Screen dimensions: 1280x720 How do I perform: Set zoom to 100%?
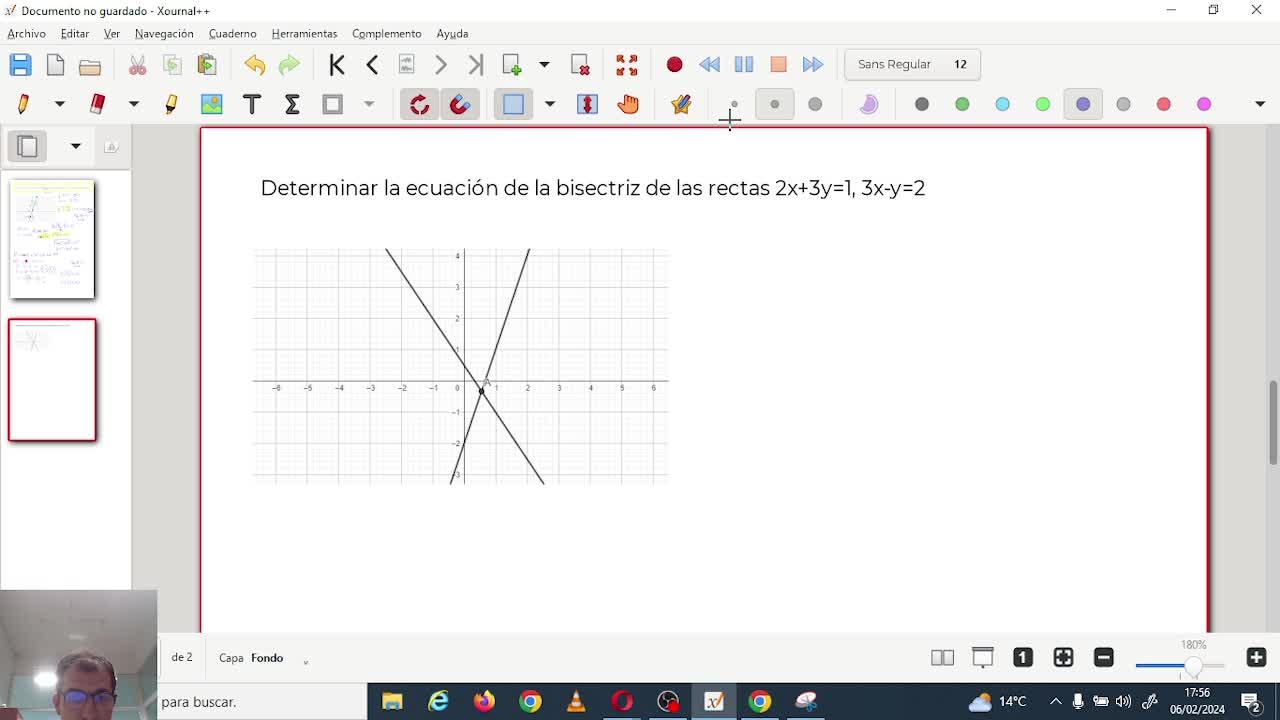pyautogui.click(x=1023, y=657)
